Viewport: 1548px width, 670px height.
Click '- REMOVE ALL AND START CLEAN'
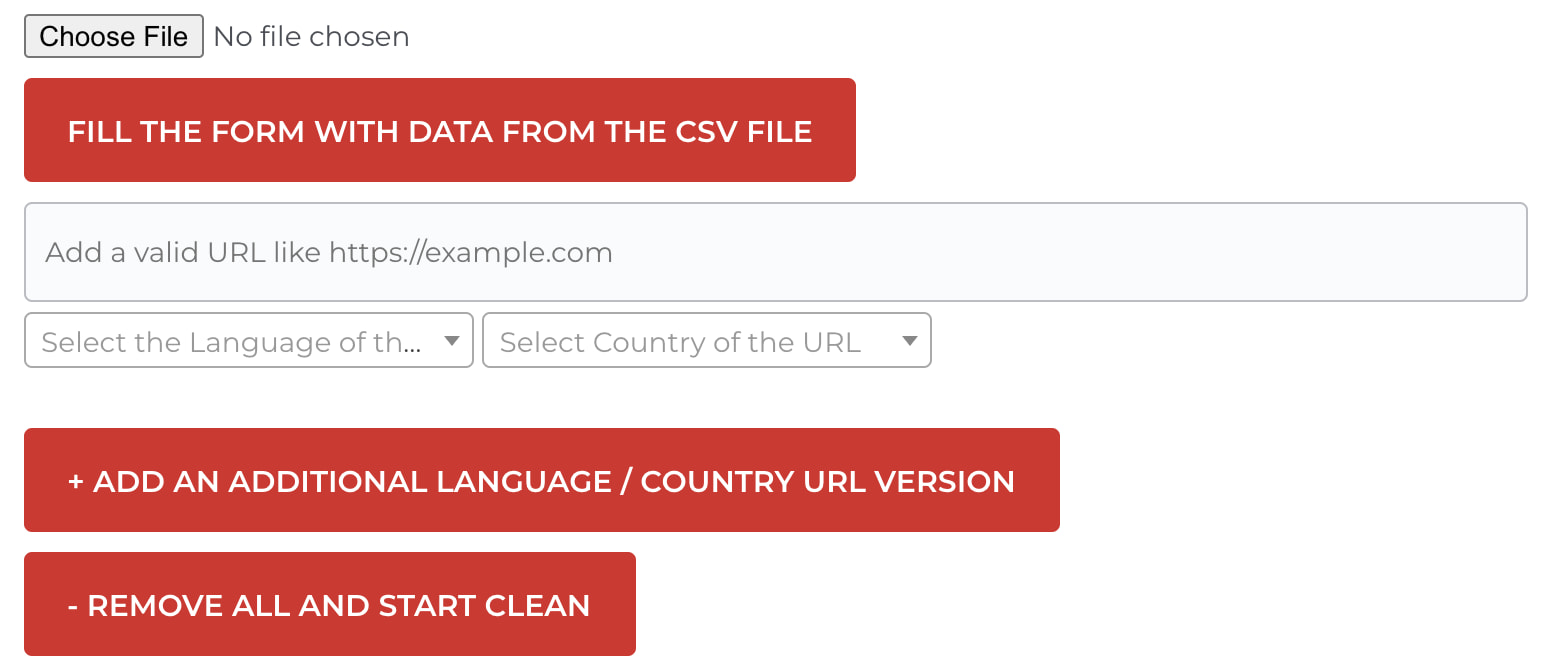pyautogui.click(x=329, y=604)
